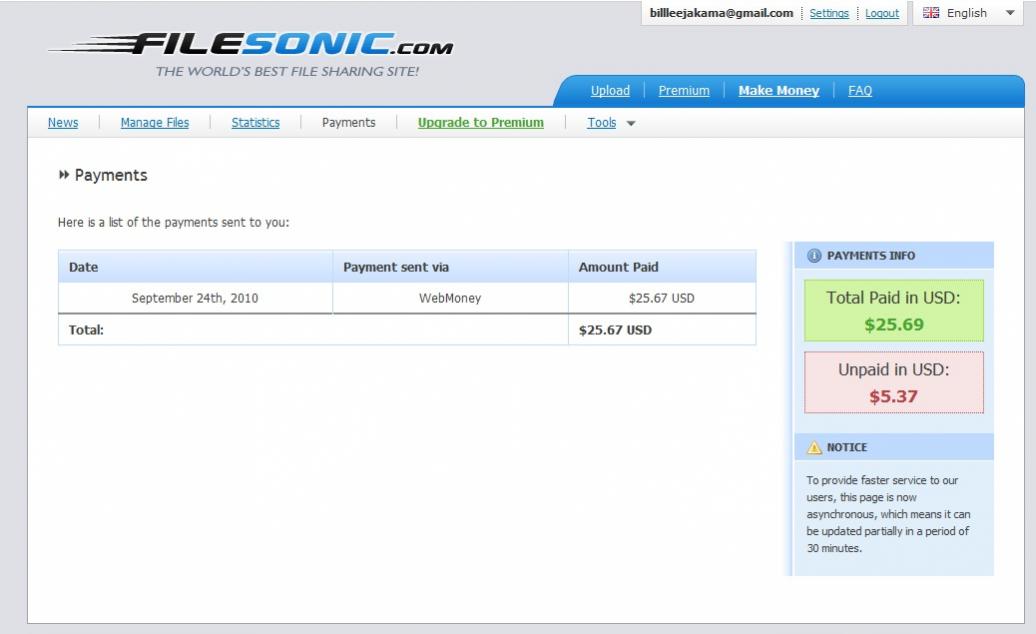Select the September 24th, 2010 cell
The width and height of the screenshot is (1036, 634).
point(195,298)
